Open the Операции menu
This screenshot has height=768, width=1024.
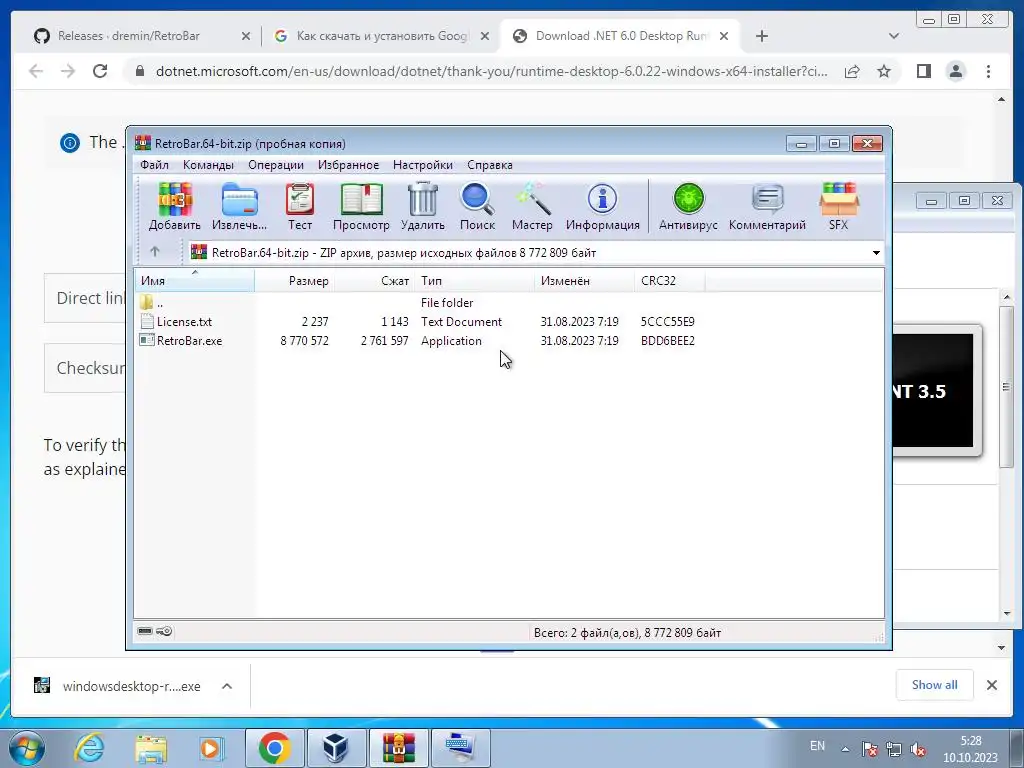pos(276,165)
